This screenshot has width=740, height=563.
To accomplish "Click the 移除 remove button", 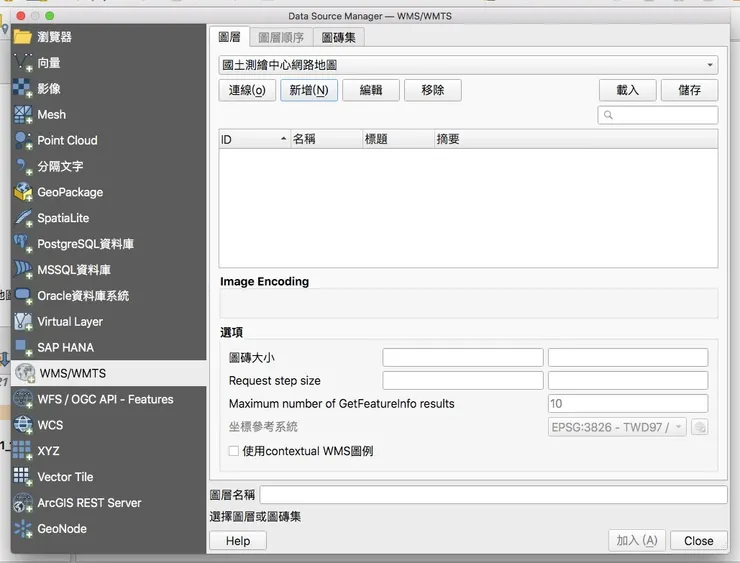I will 433,90.
